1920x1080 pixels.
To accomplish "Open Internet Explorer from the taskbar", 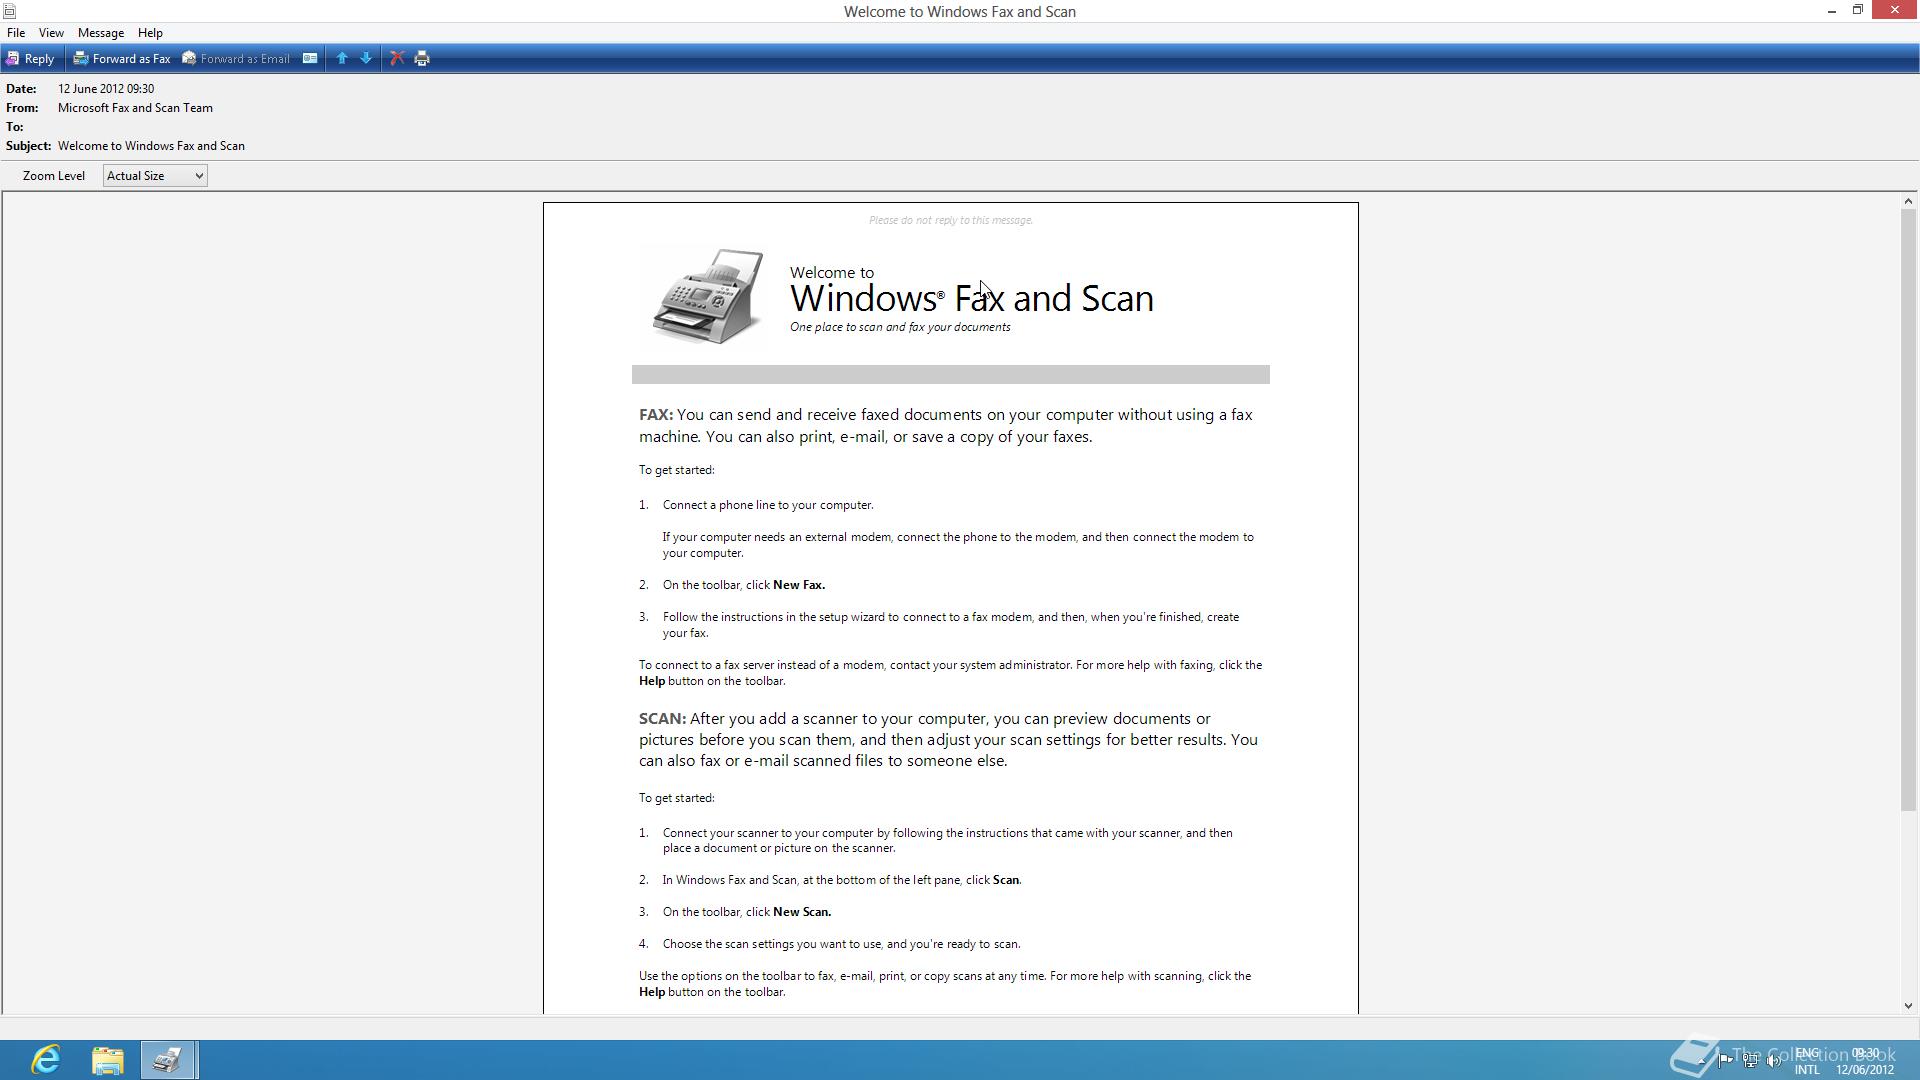I will (x=46, y=1059).
